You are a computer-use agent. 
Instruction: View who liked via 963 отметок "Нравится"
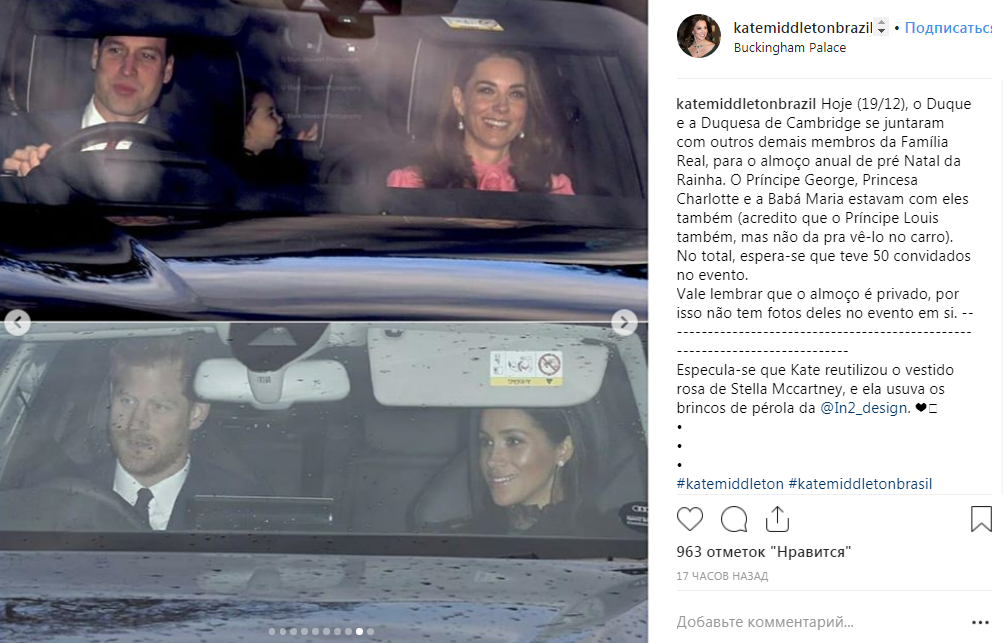click(x=764, y=552)
